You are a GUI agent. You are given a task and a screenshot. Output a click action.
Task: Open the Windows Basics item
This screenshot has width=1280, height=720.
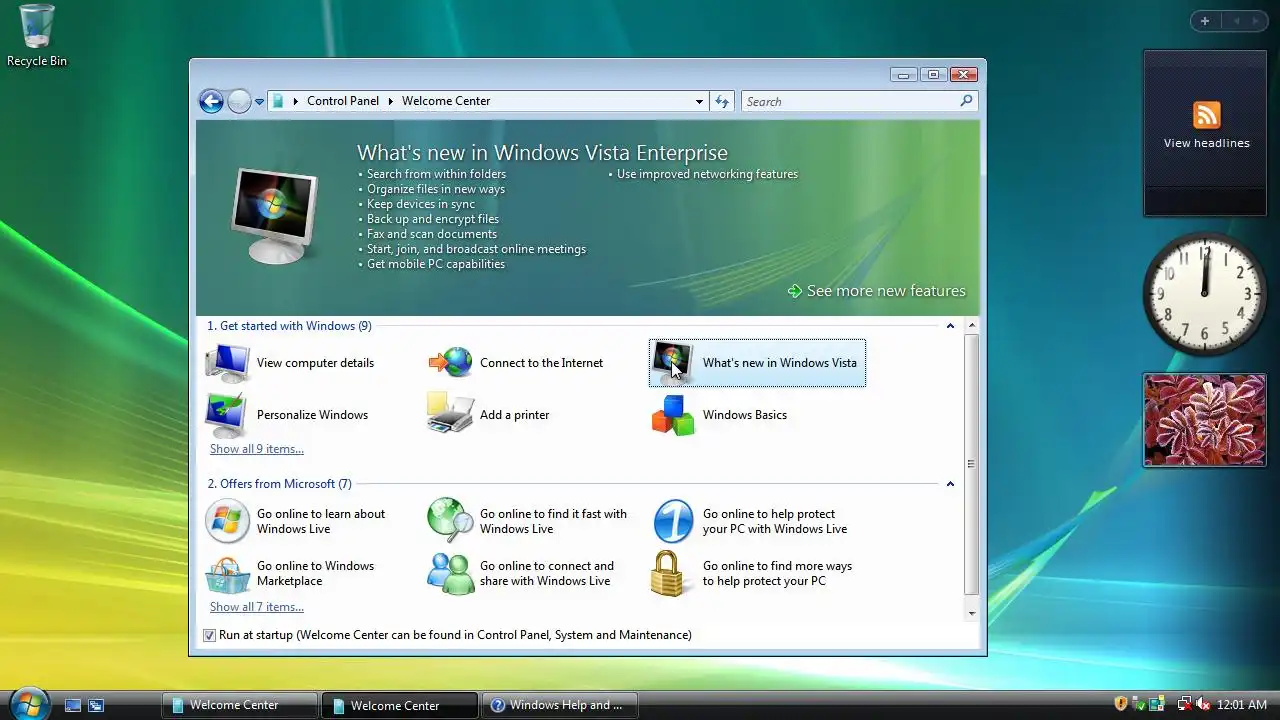pyautogui.click(x=719, y=415)
